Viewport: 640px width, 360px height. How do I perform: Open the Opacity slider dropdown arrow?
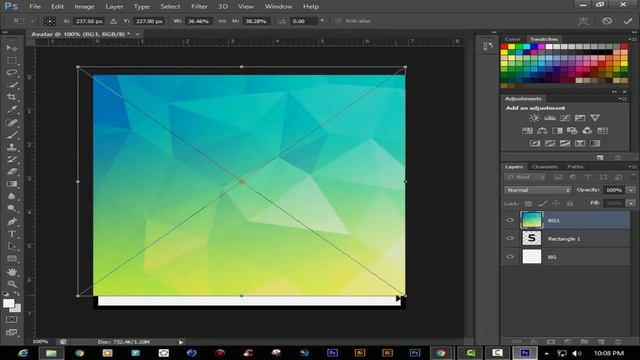pyautogui.click(x=631, y=190)
